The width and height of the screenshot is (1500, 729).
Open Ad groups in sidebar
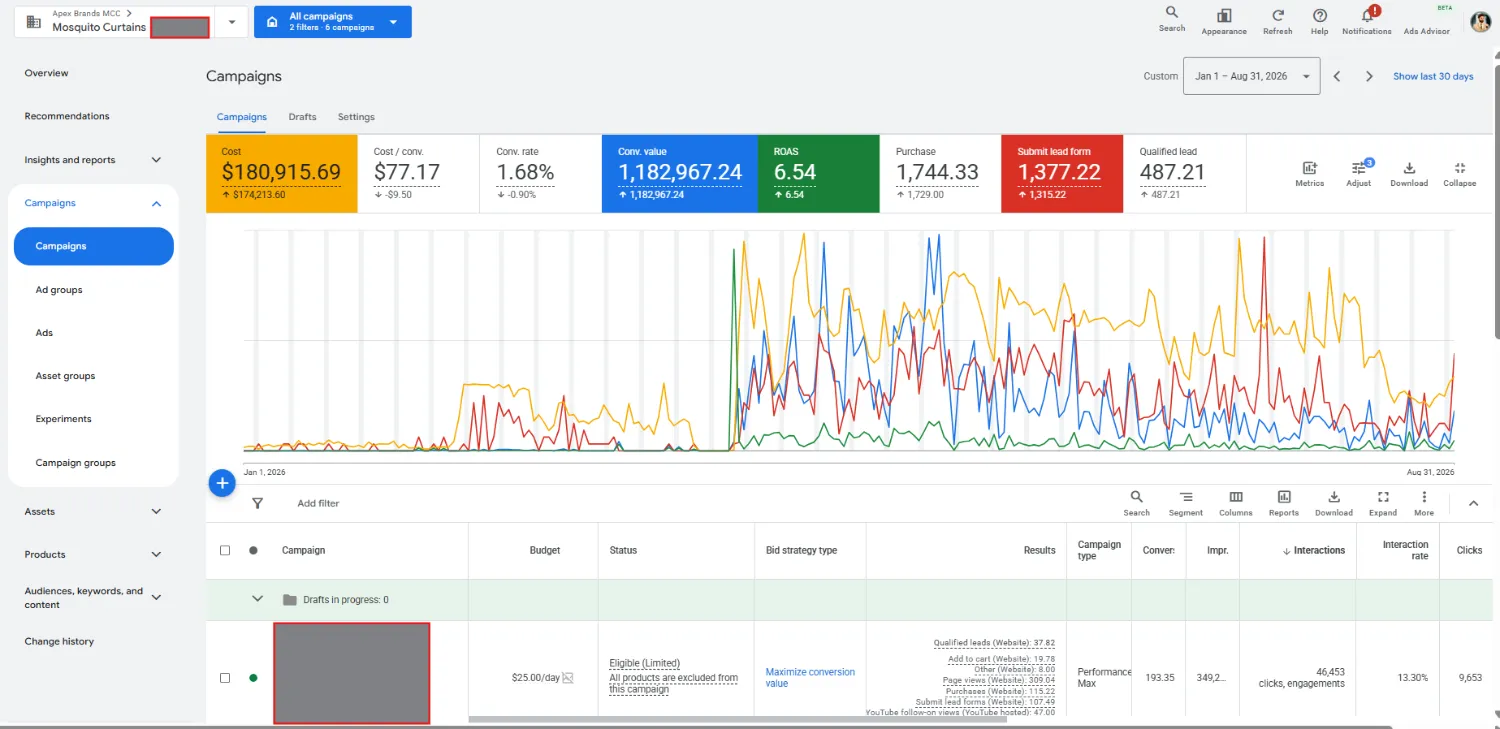(59, 290)
